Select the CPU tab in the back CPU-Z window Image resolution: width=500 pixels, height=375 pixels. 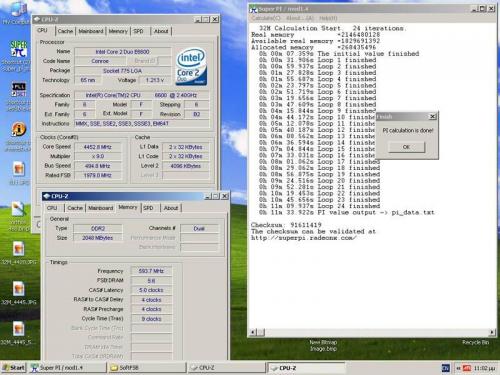coord(42,30)
